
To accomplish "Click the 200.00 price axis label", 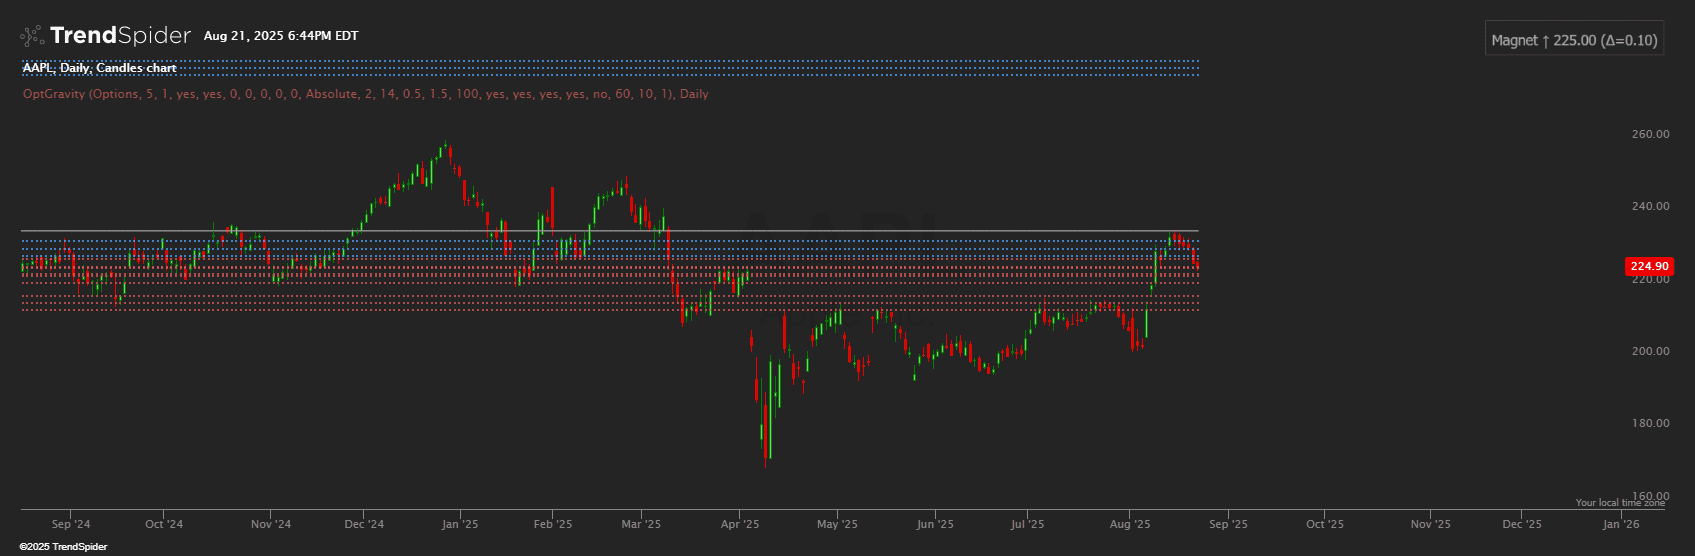I will (1650, 351).
